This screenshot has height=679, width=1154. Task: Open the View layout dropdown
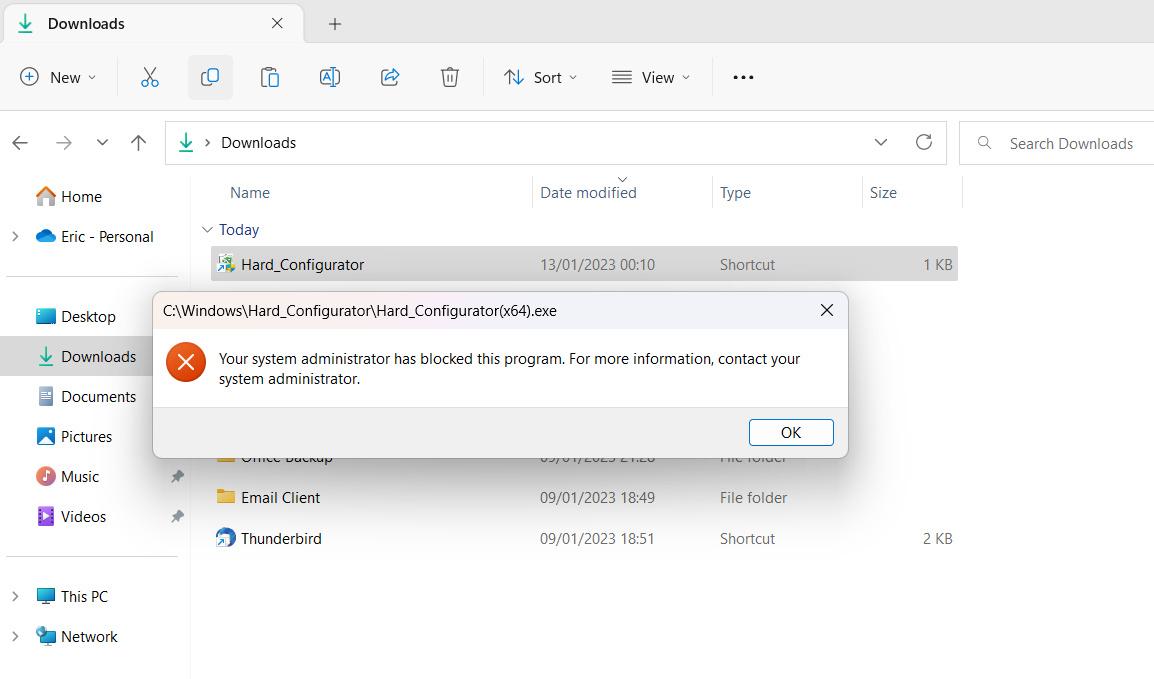tap(651, 77)
